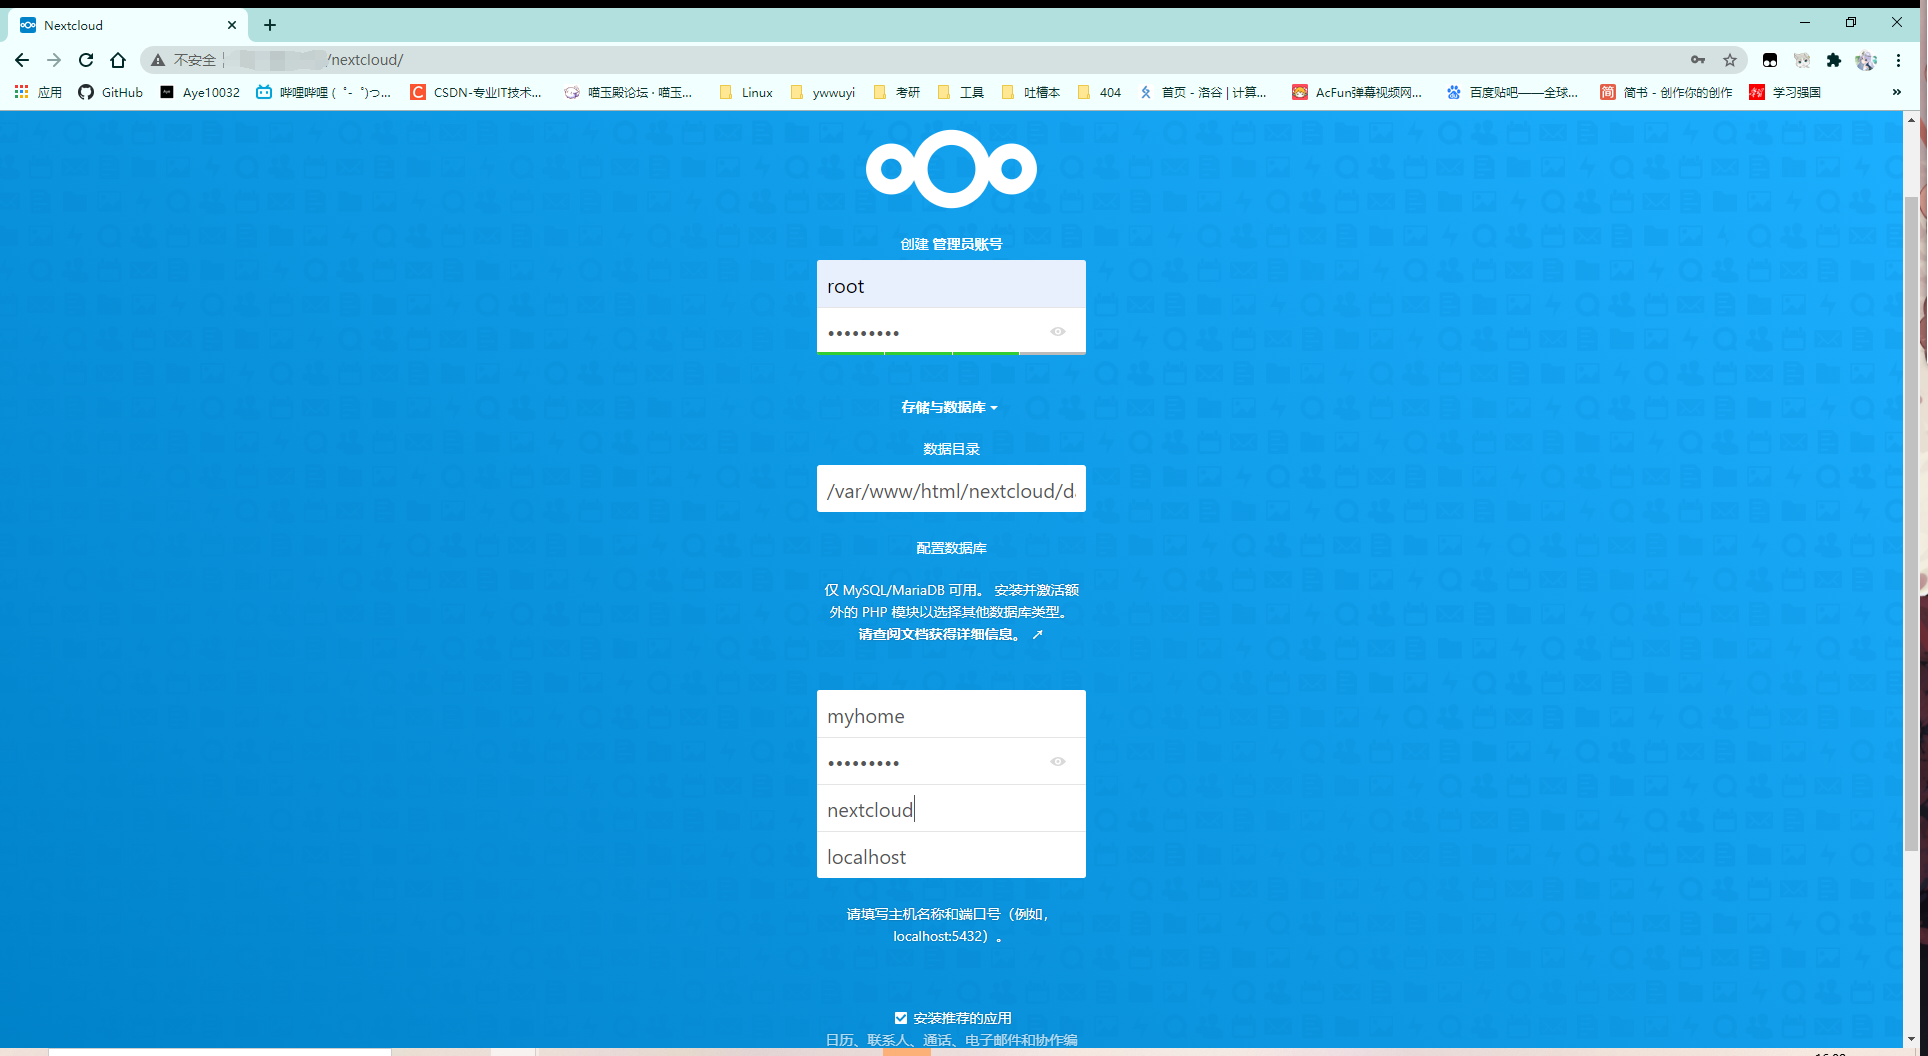The width and height of the screenshot is (1928, 1056).
Task: Open the CSDN bookmark
Action: click(476, 92)
